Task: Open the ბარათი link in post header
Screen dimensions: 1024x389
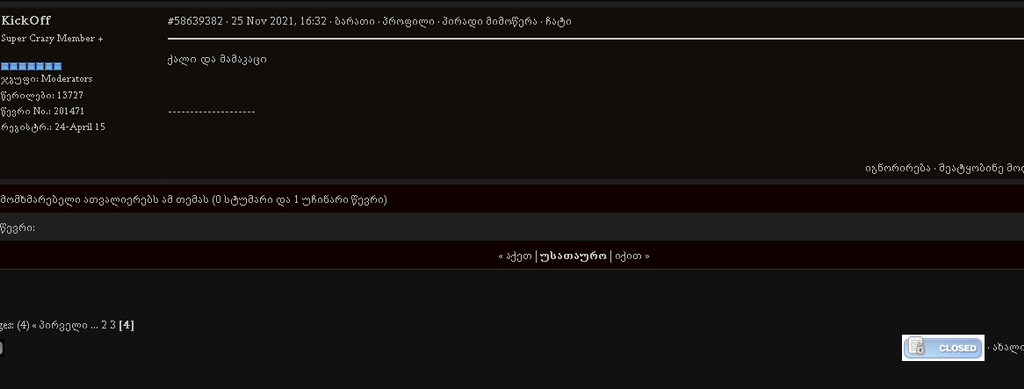Action: tap(355, 22)
